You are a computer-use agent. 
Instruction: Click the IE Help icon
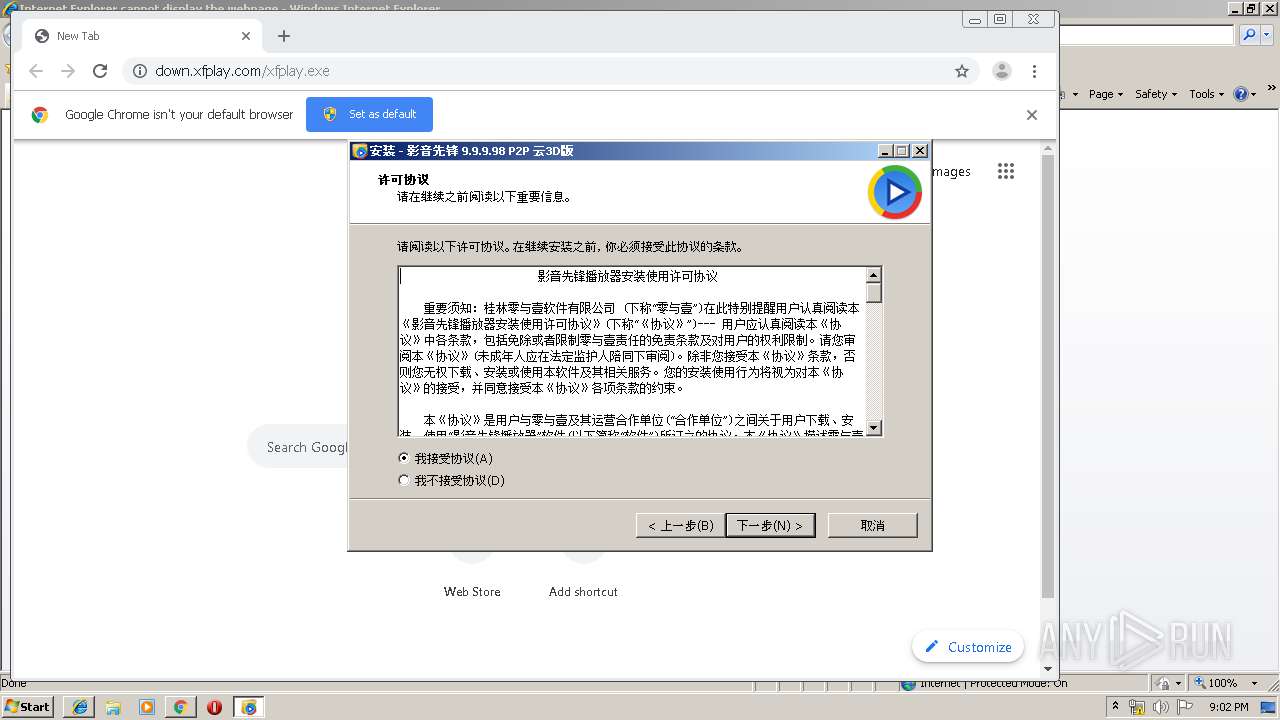(x=1240, y=94)
